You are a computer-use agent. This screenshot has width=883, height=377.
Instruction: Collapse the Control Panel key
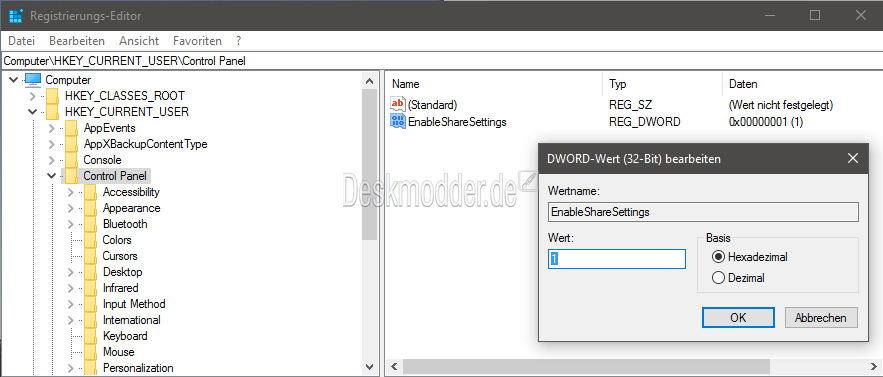pyautogui.click(x=52, y=176)
